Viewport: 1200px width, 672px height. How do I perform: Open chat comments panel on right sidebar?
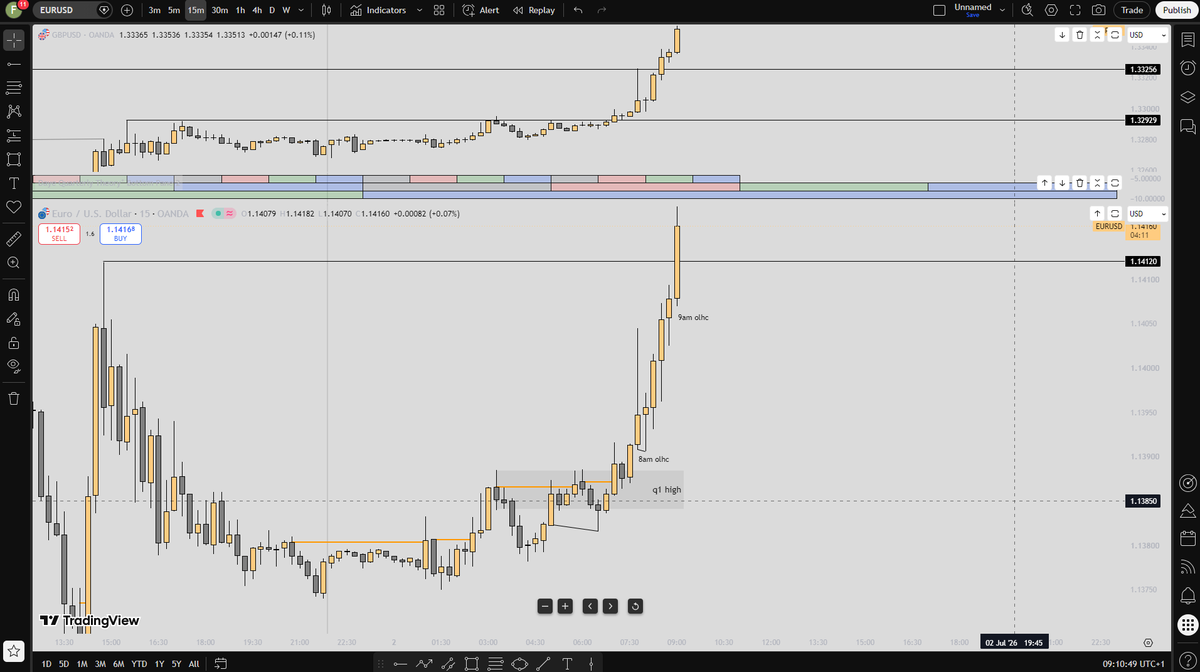coord(1187,127)
